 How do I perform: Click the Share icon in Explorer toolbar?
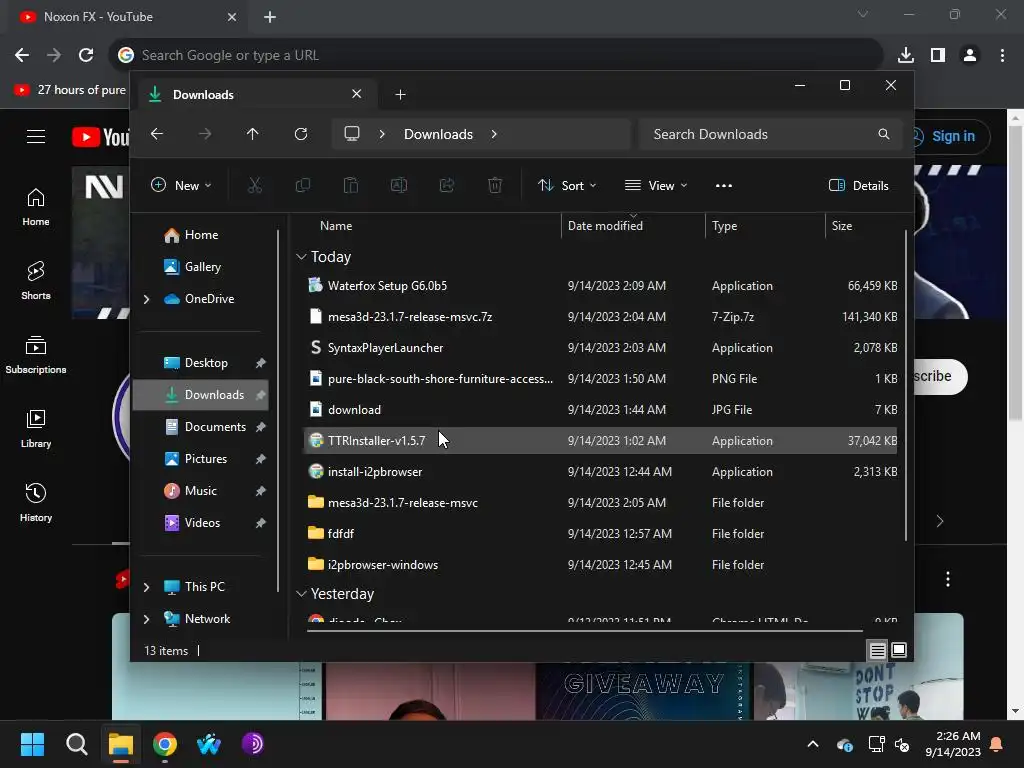tap(447, 185)
